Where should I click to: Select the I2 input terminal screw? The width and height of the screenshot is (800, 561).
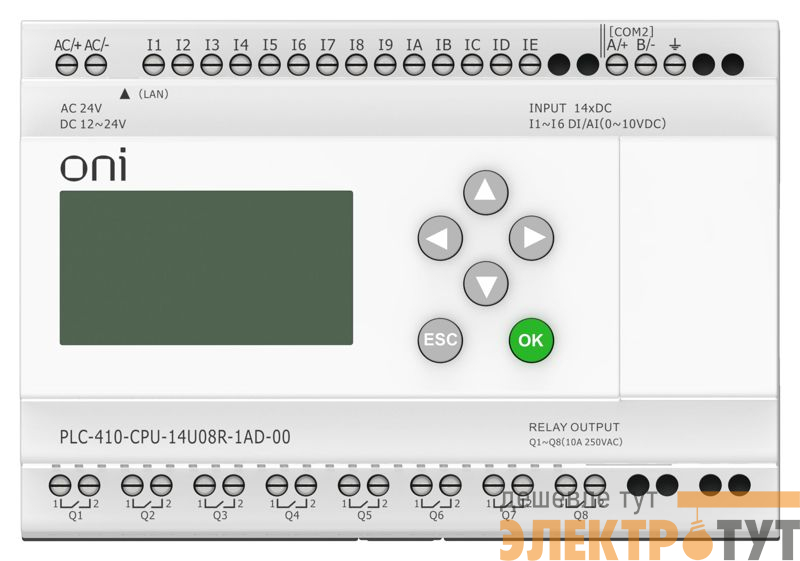pyautogui.click(x=183, y=65)
